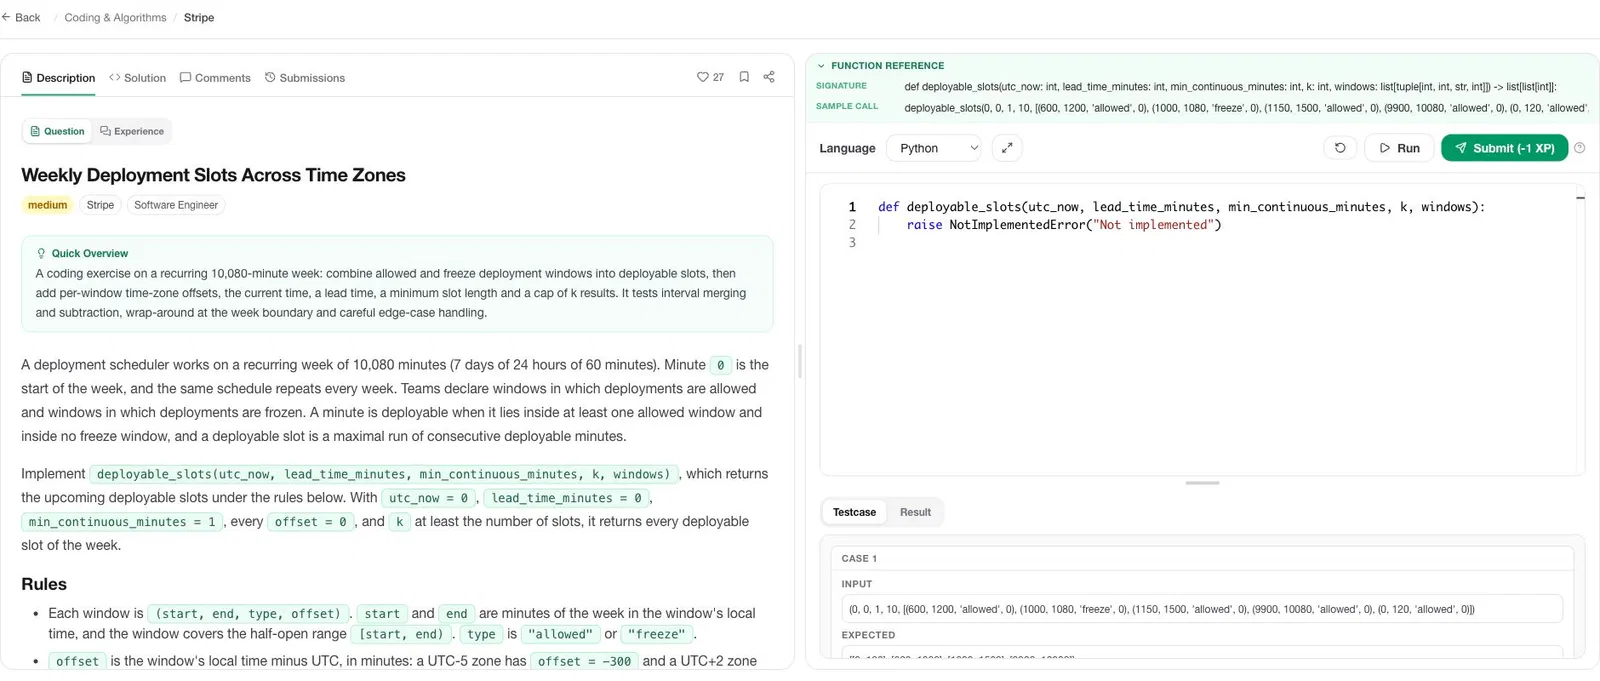The height and width of the screenshot is (681, 1600).
Task: Click the Stripe breadcrumb
Action: [x=199, y=18]
